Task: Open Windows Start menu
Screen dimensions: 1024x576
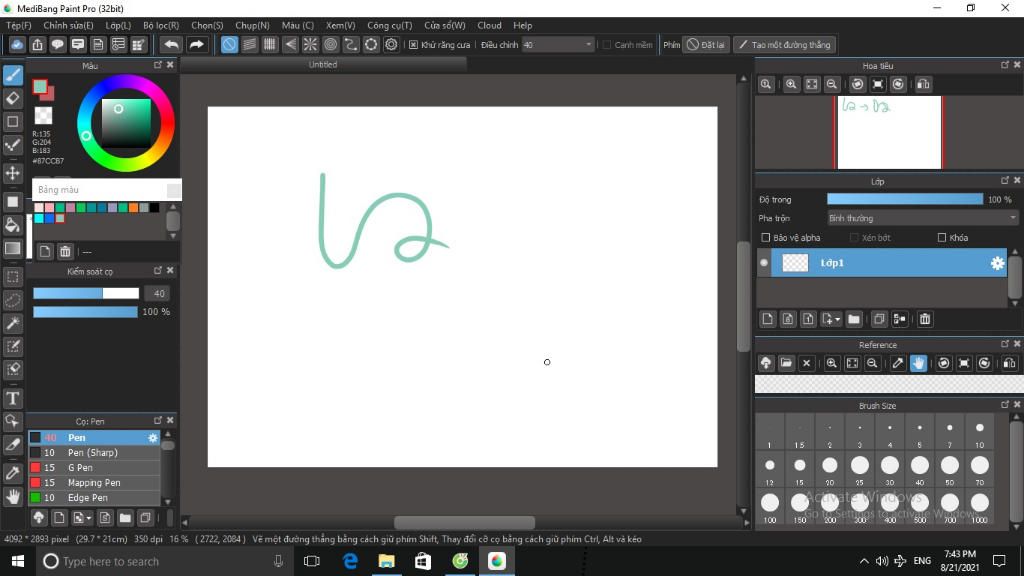Action: click(x=18, y=561)
